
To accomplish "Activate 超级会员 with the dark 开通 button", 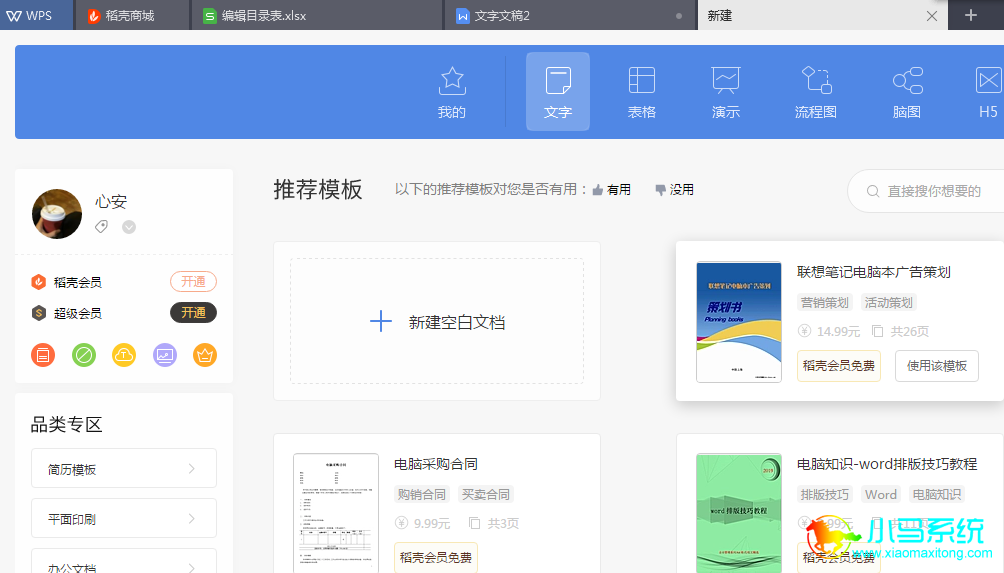I will click(x=193, y=312).
